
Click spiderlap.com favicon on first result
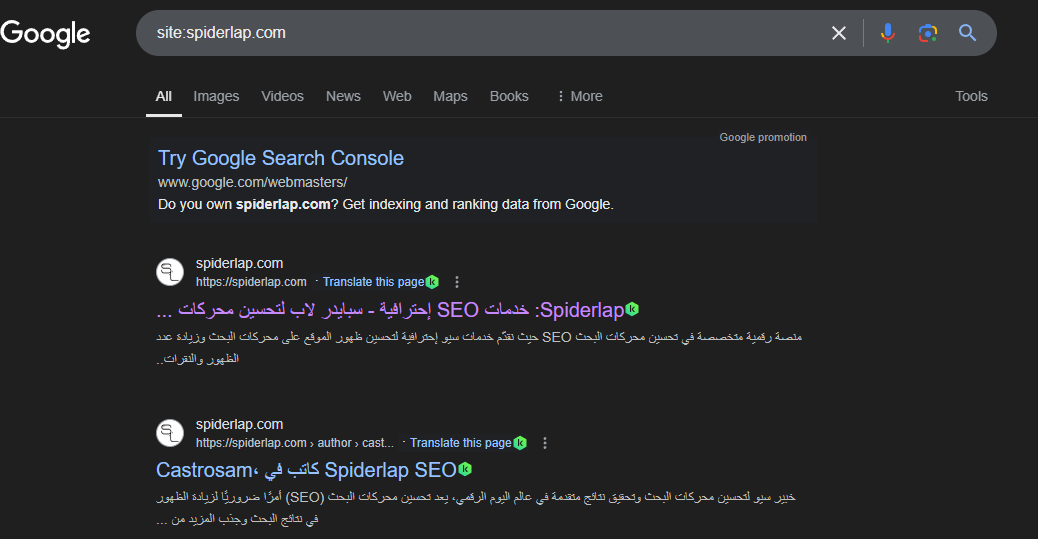(x=171, y=272)
